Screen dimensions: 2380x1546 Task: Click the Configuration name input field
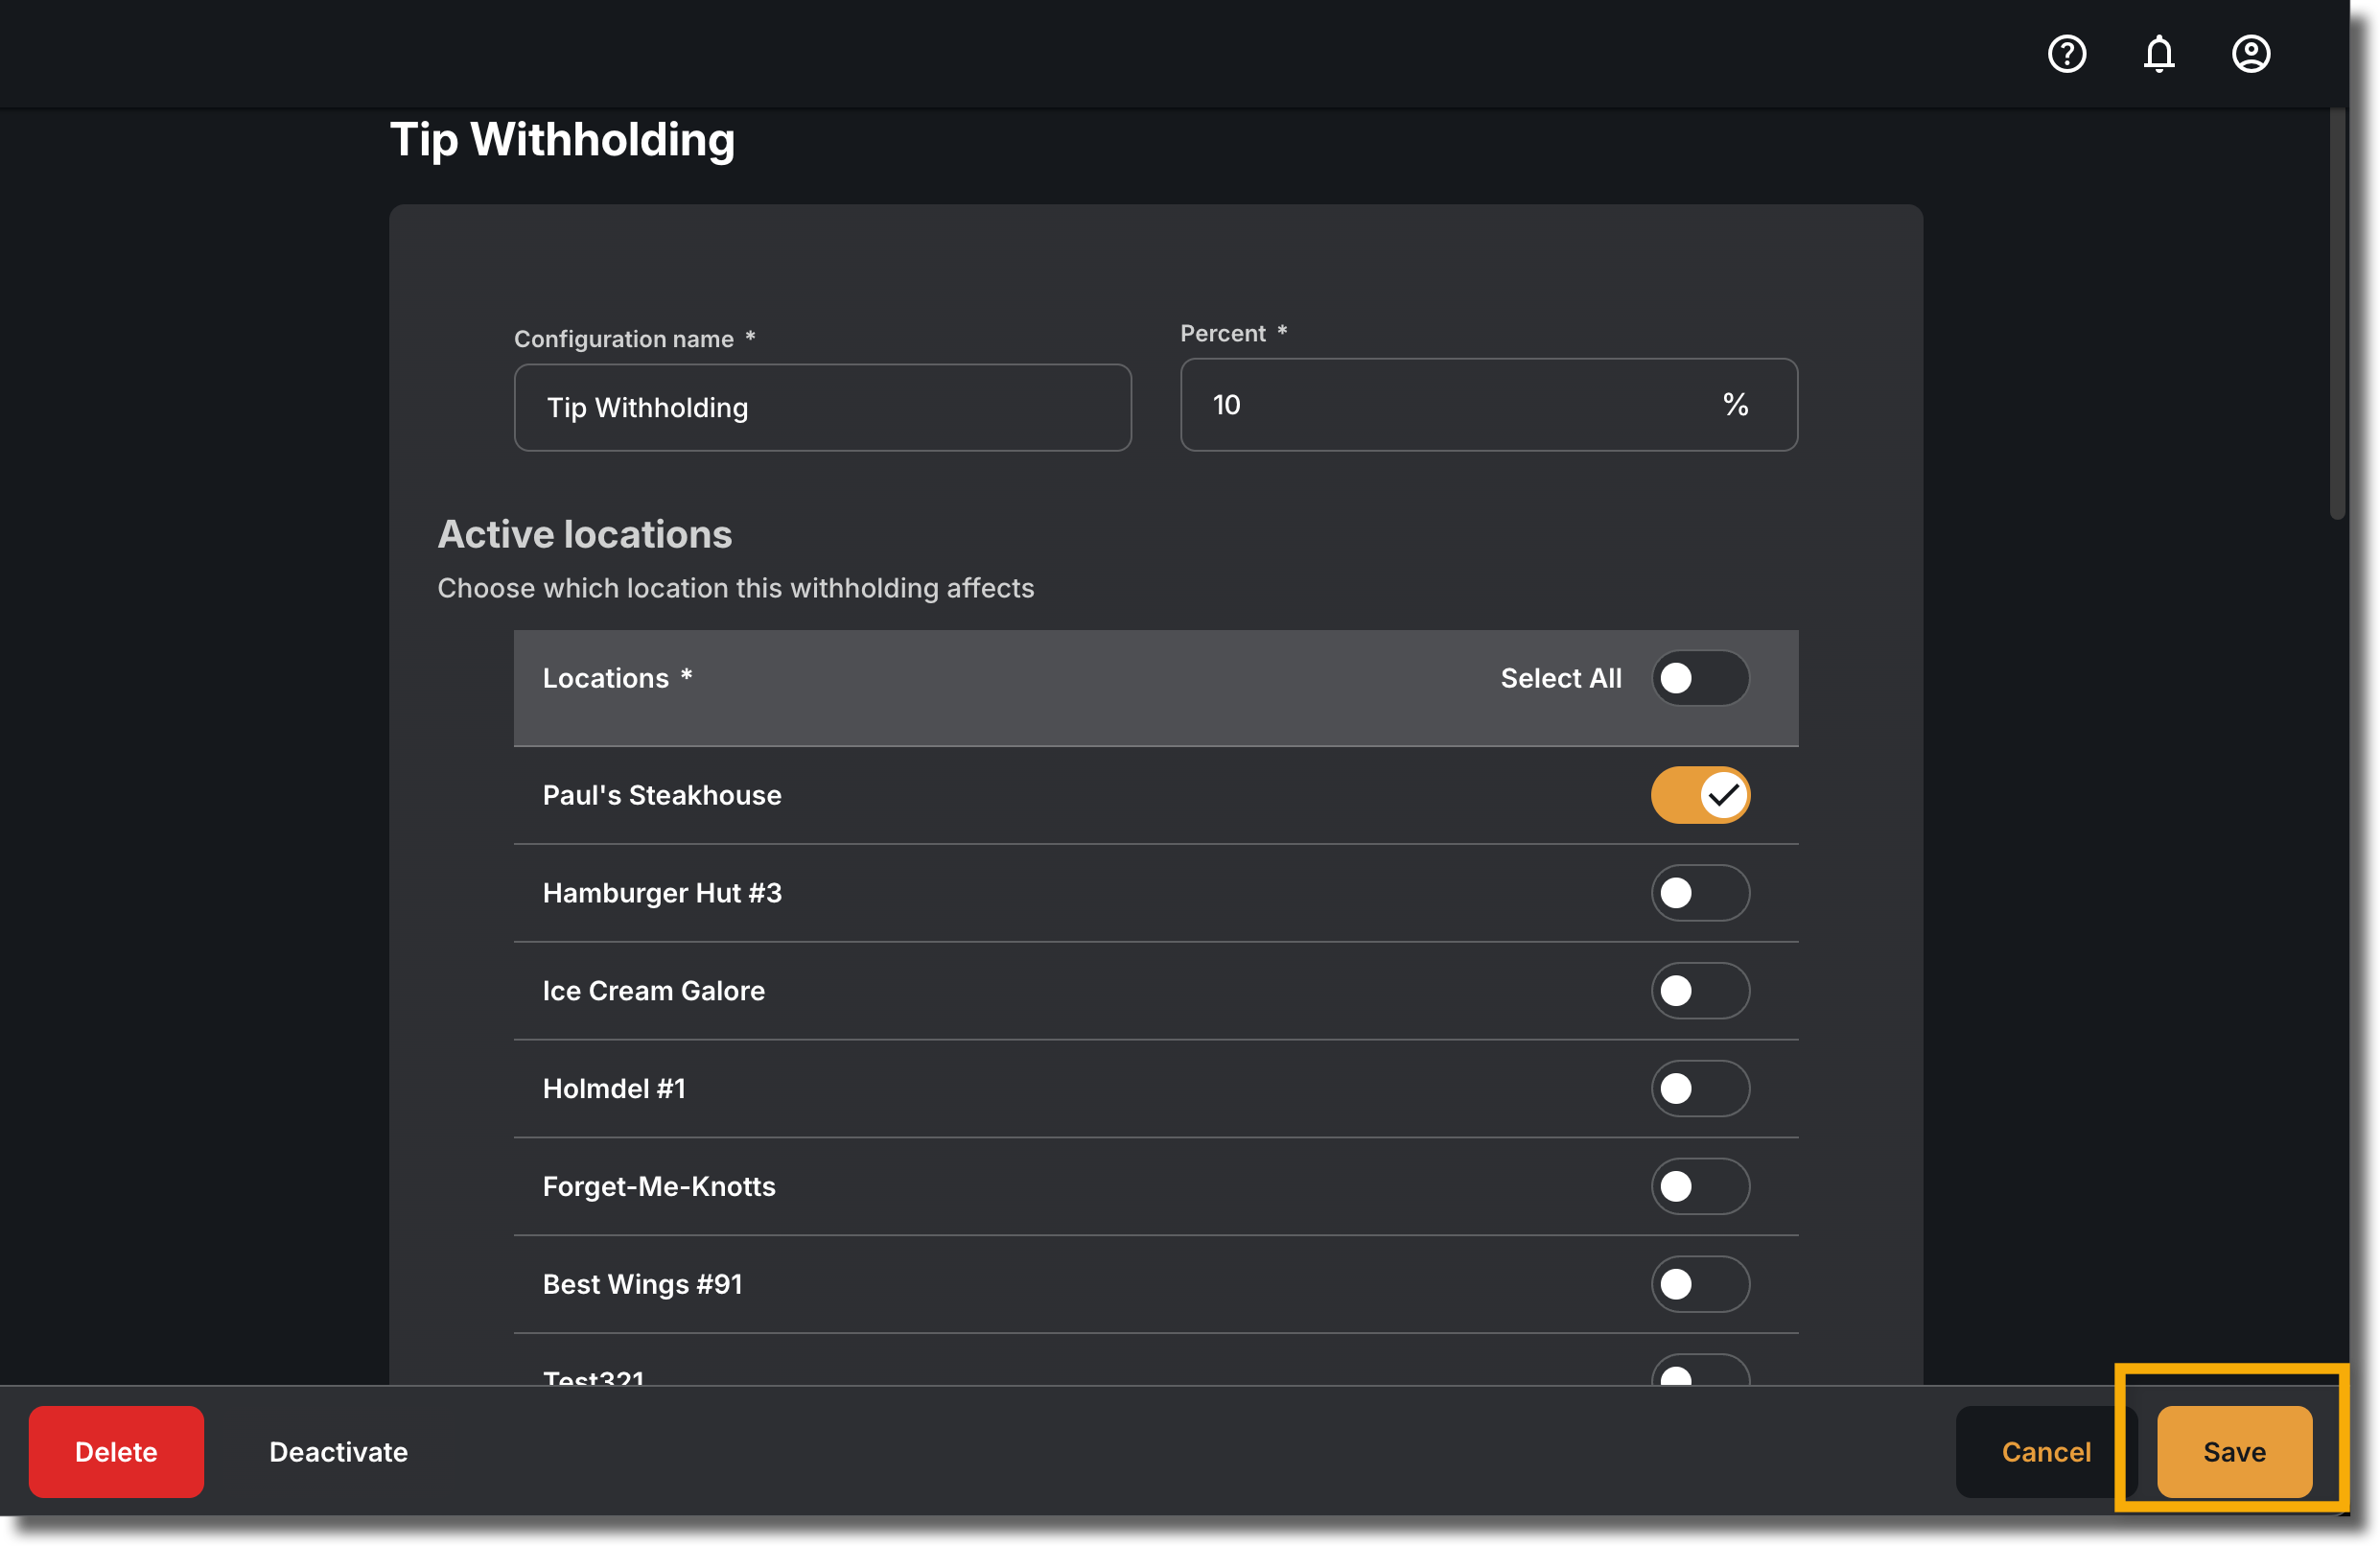coord(822,407)
